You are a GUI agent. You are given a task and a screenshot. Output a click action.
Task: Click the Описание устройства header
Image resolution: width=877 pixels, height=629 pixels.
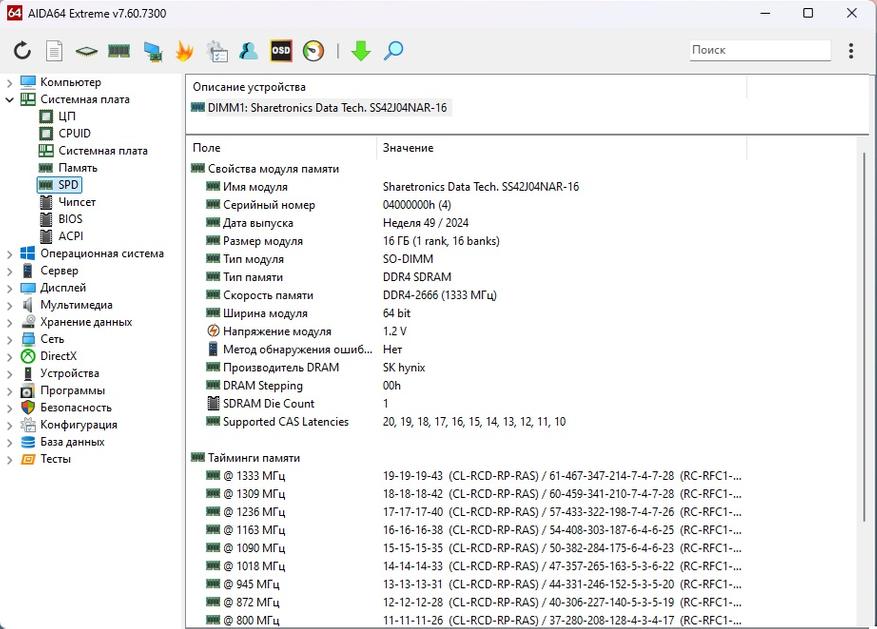[x=466, y=87]
